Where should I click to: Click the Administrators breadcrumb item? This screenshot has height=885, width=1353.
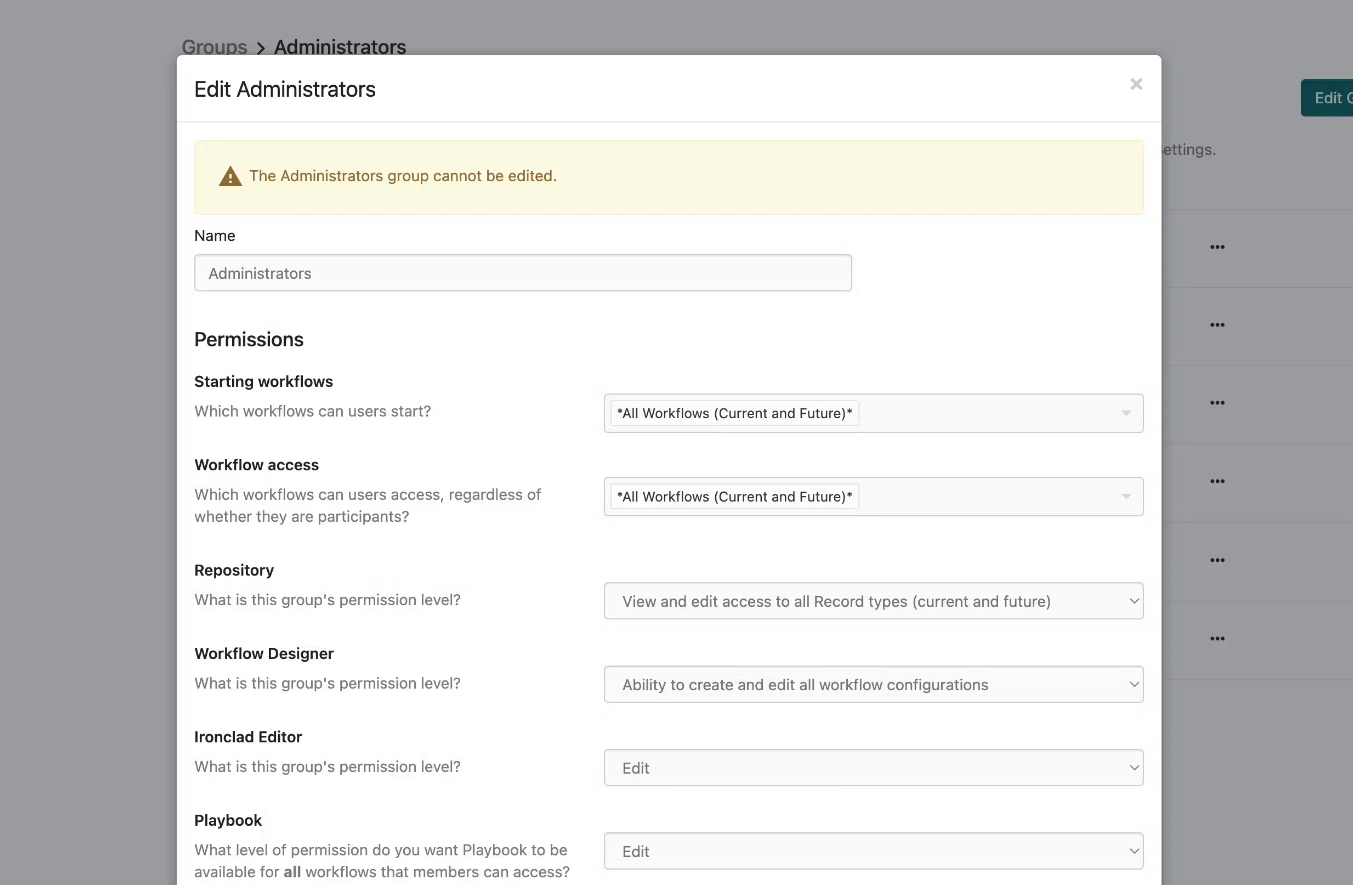coord(340,47)
